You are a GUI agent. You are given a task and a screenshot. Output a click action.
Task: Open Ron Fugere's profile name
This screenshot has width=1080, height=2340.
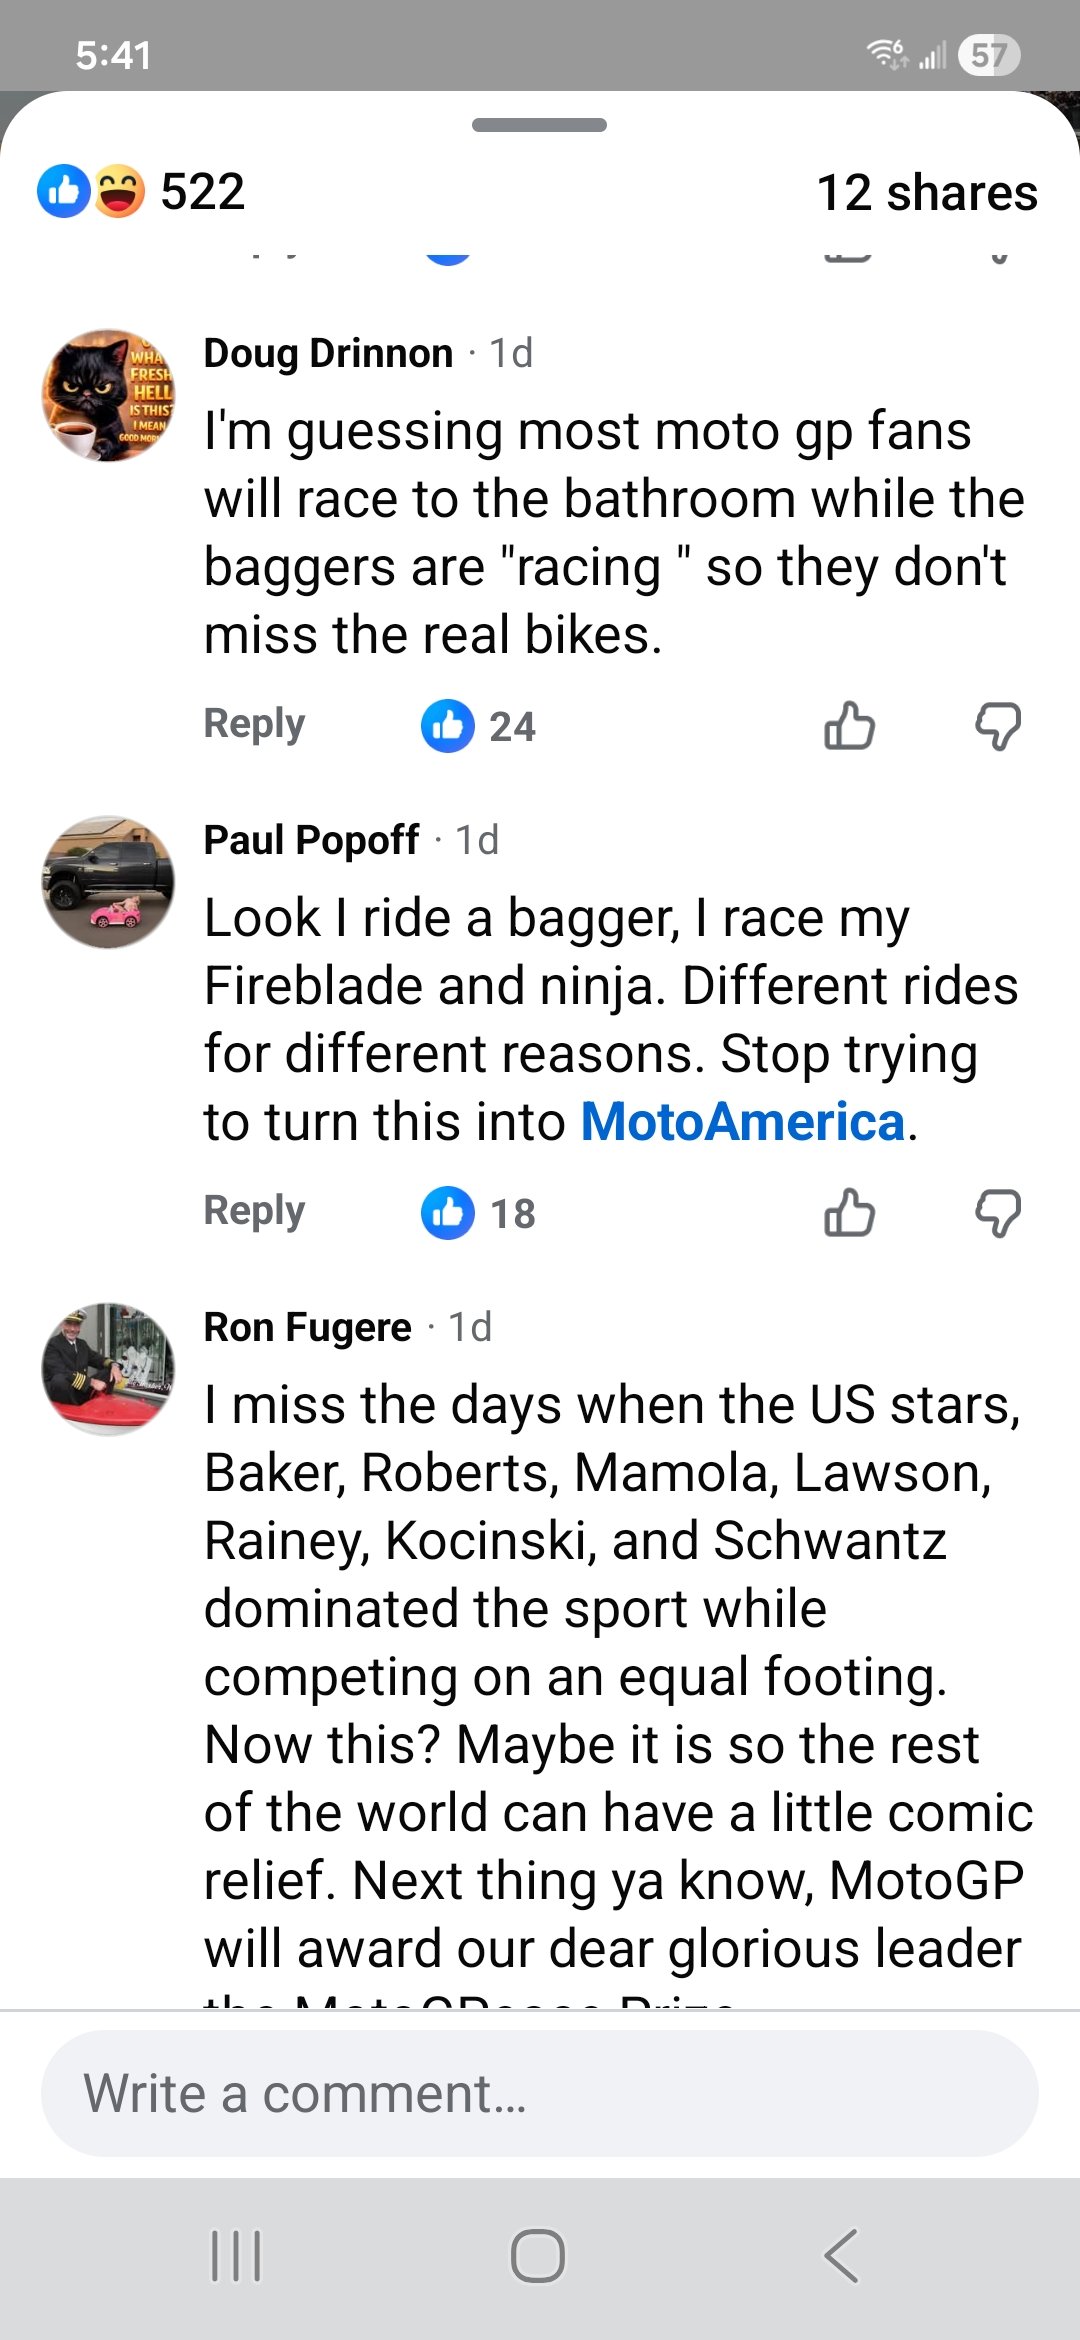307,1327
